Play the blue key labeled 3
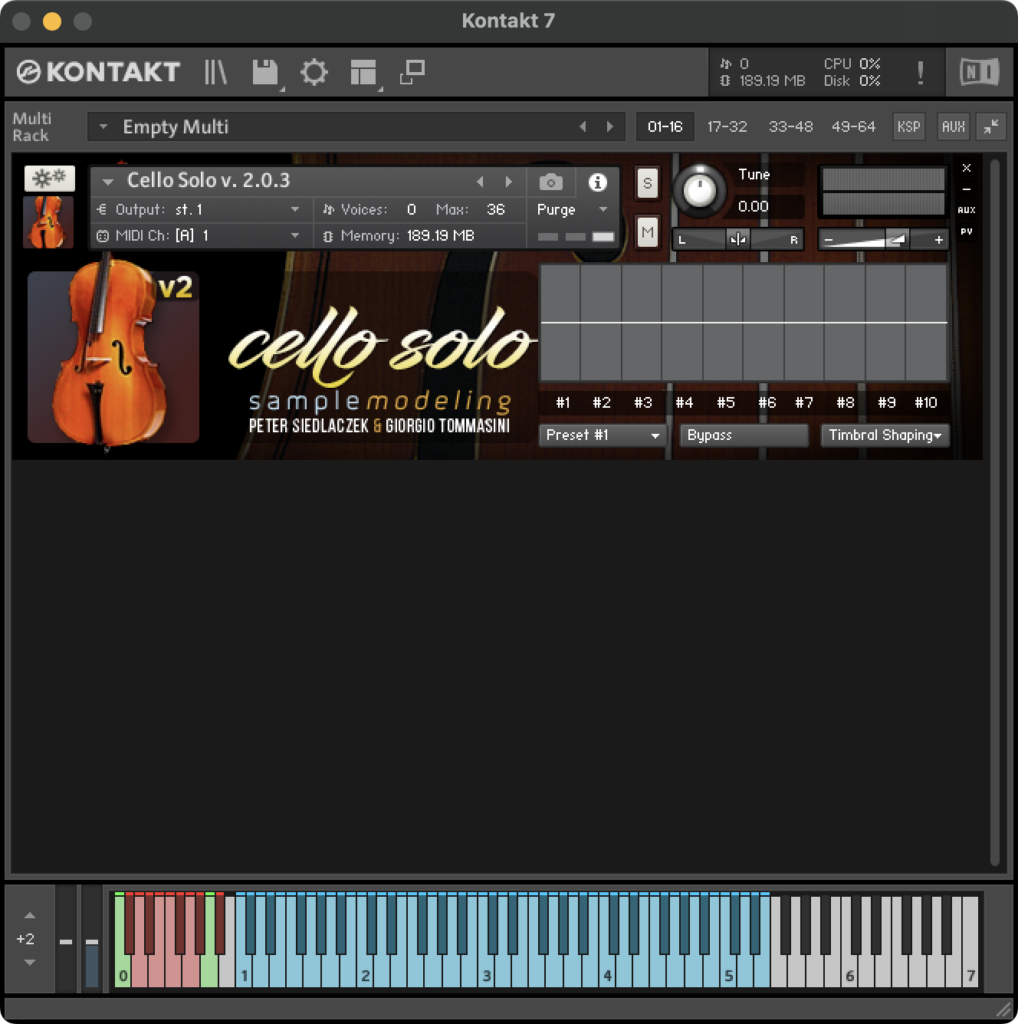This screenshot has height=1024, width=1018. coord(486,973)
